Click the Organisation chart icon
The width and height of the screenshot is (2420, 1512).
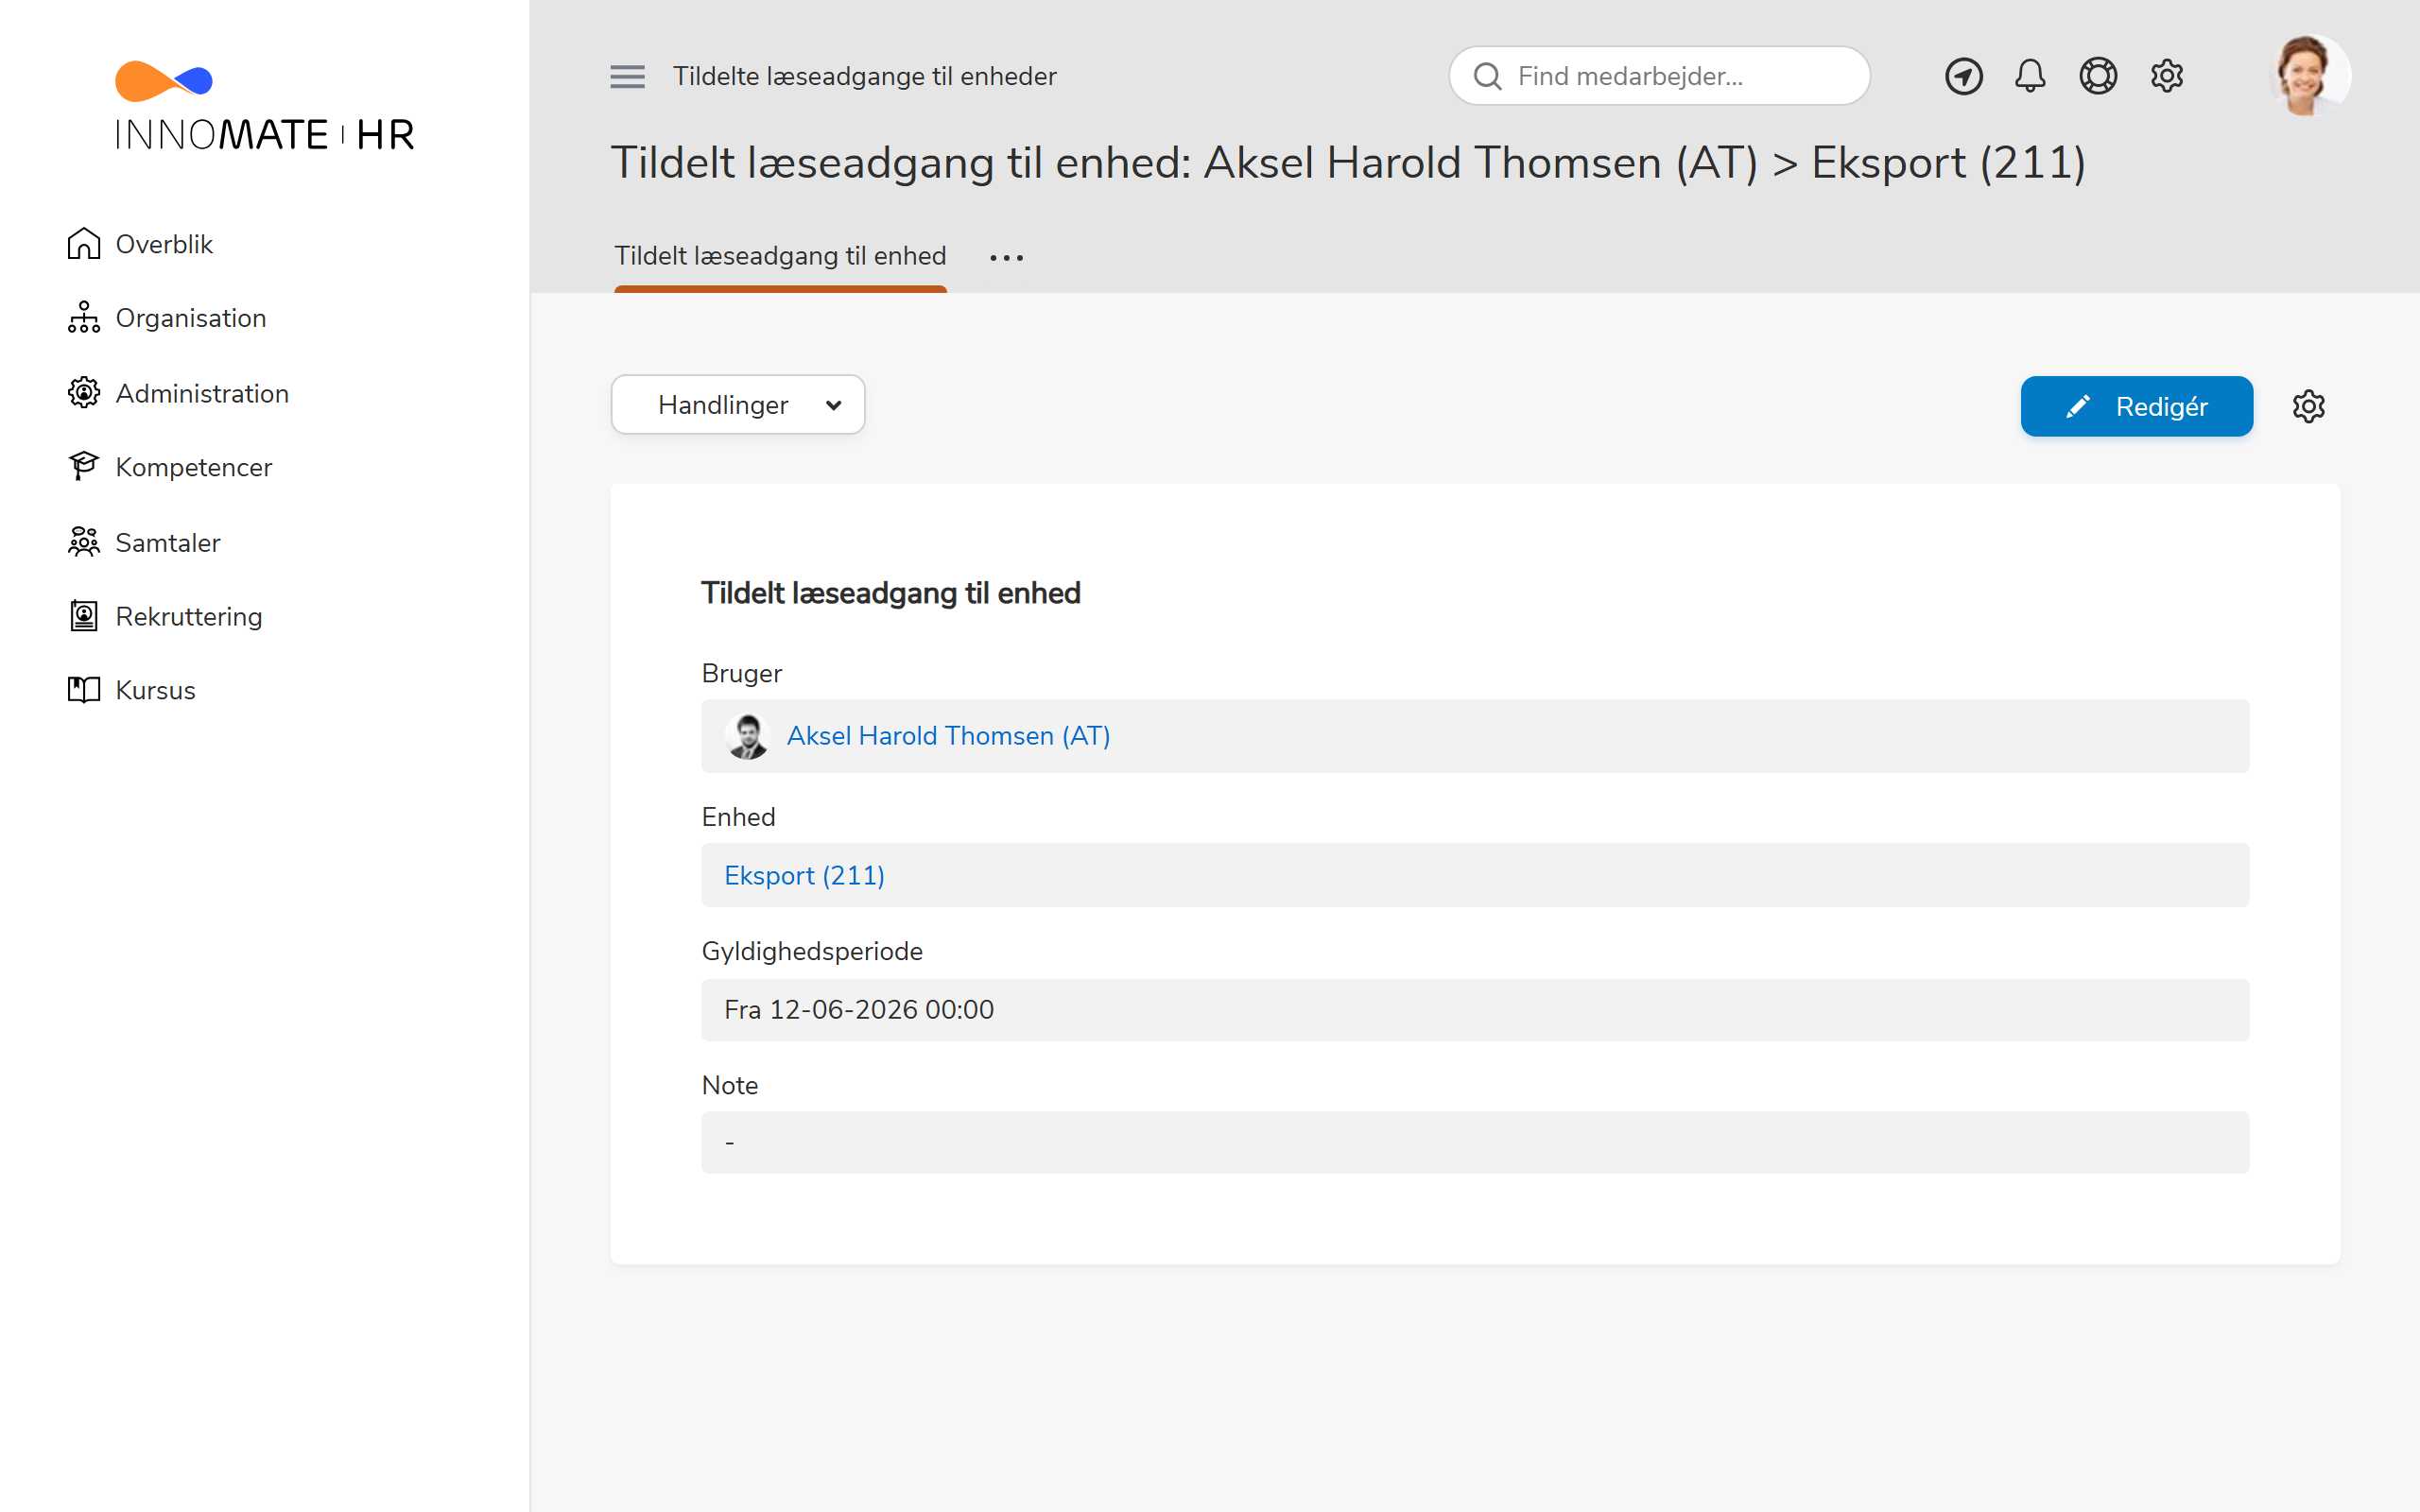tap(84, 317)
